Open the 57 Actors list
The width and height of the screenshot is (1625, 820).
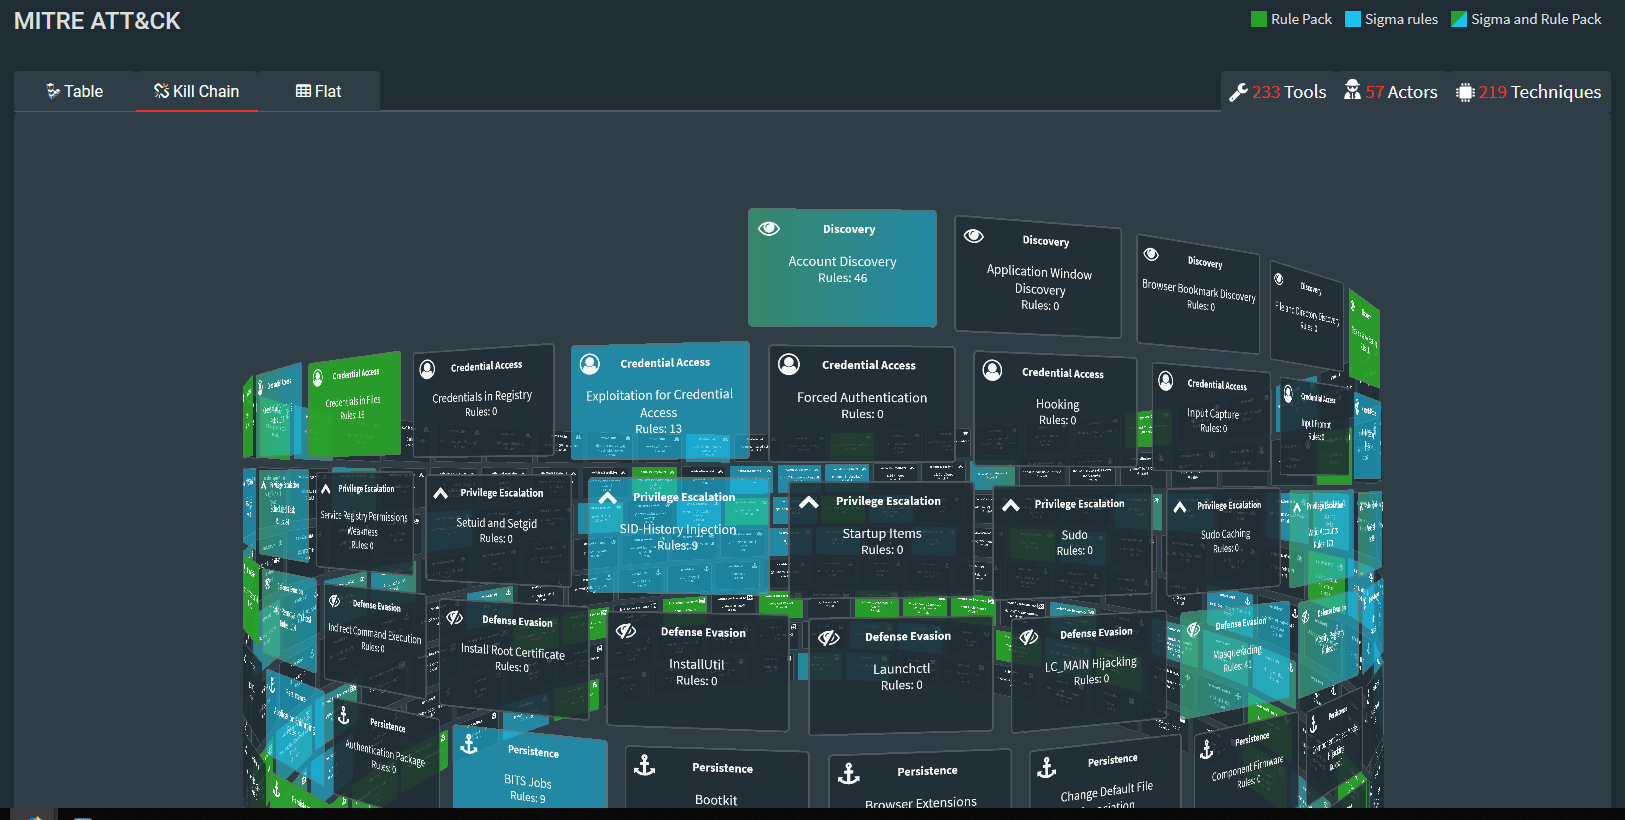[1401, 92]
